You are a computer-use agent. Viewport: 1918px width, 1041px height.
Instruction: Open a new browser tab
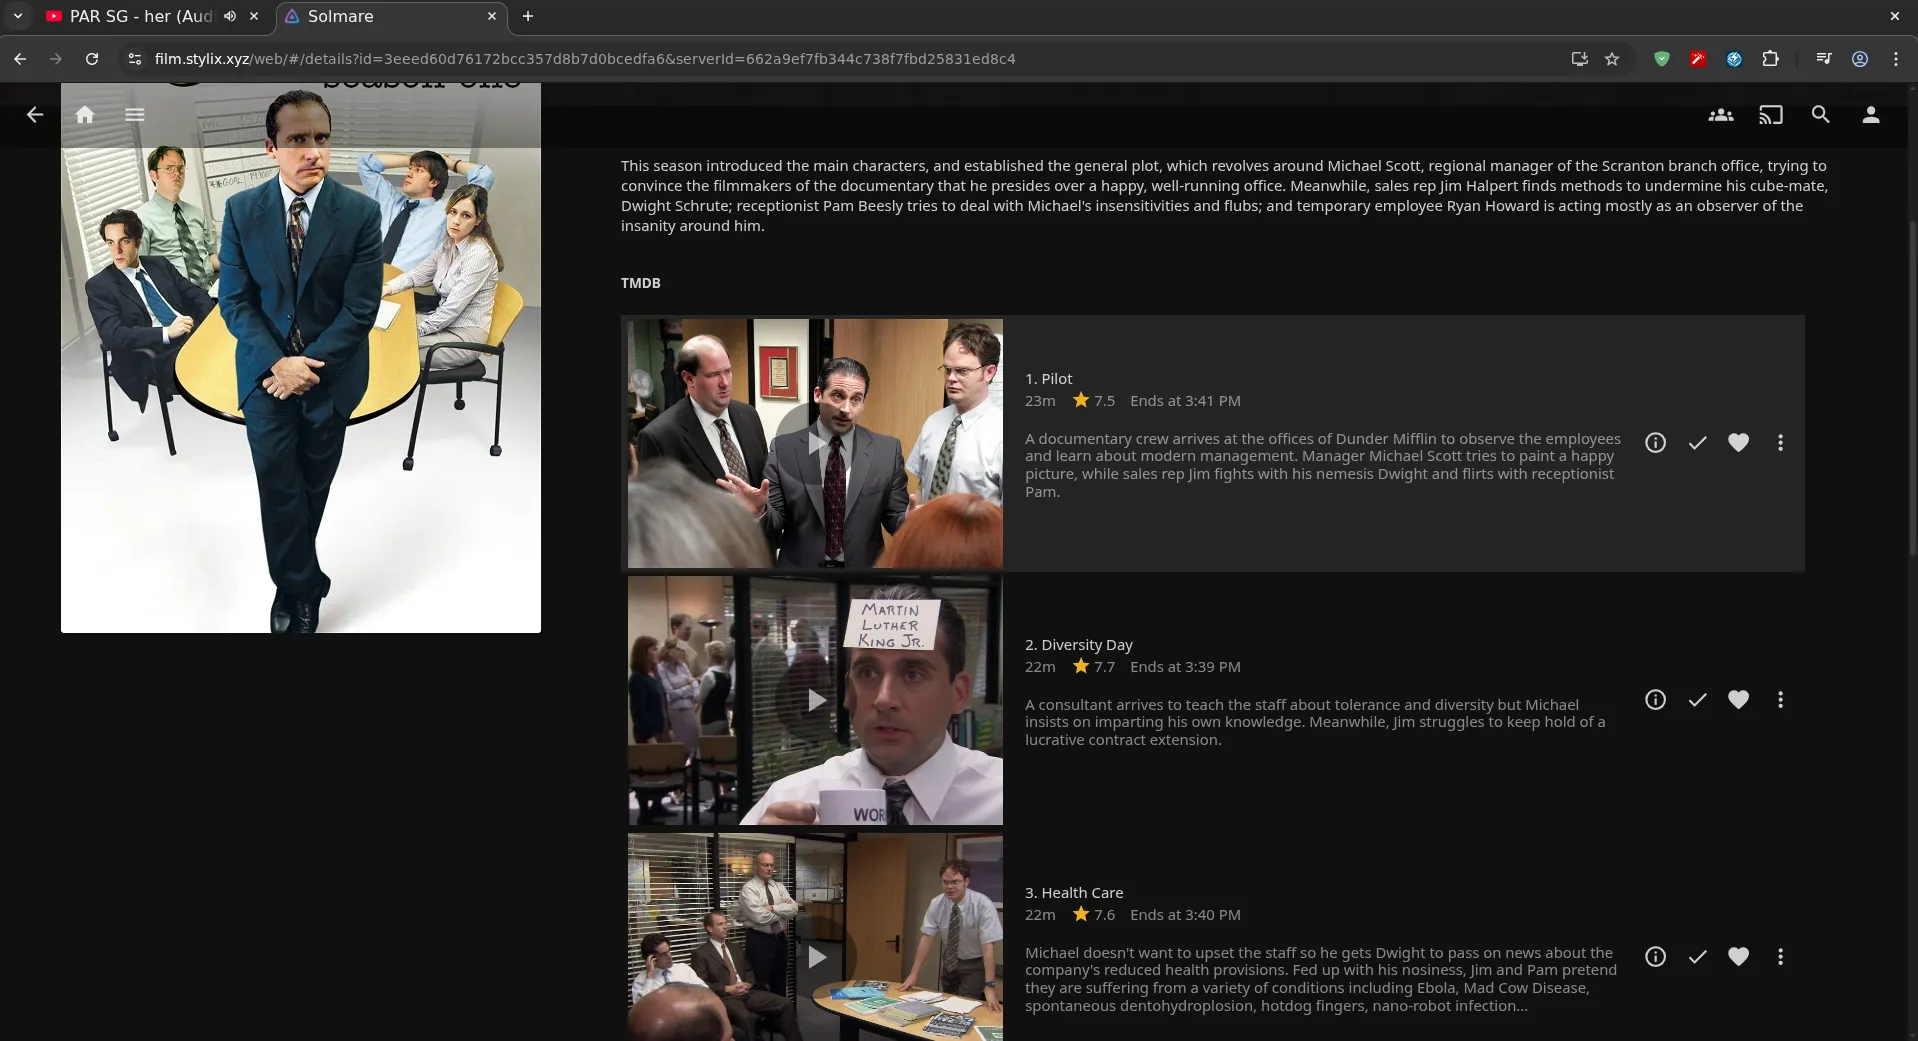(528, 16)
